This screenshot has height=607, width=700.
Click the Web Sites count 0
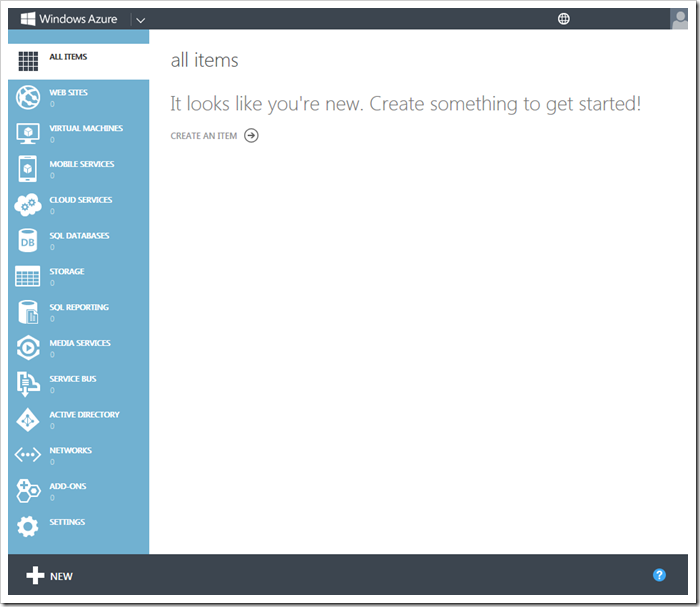(x=52, y=104)
